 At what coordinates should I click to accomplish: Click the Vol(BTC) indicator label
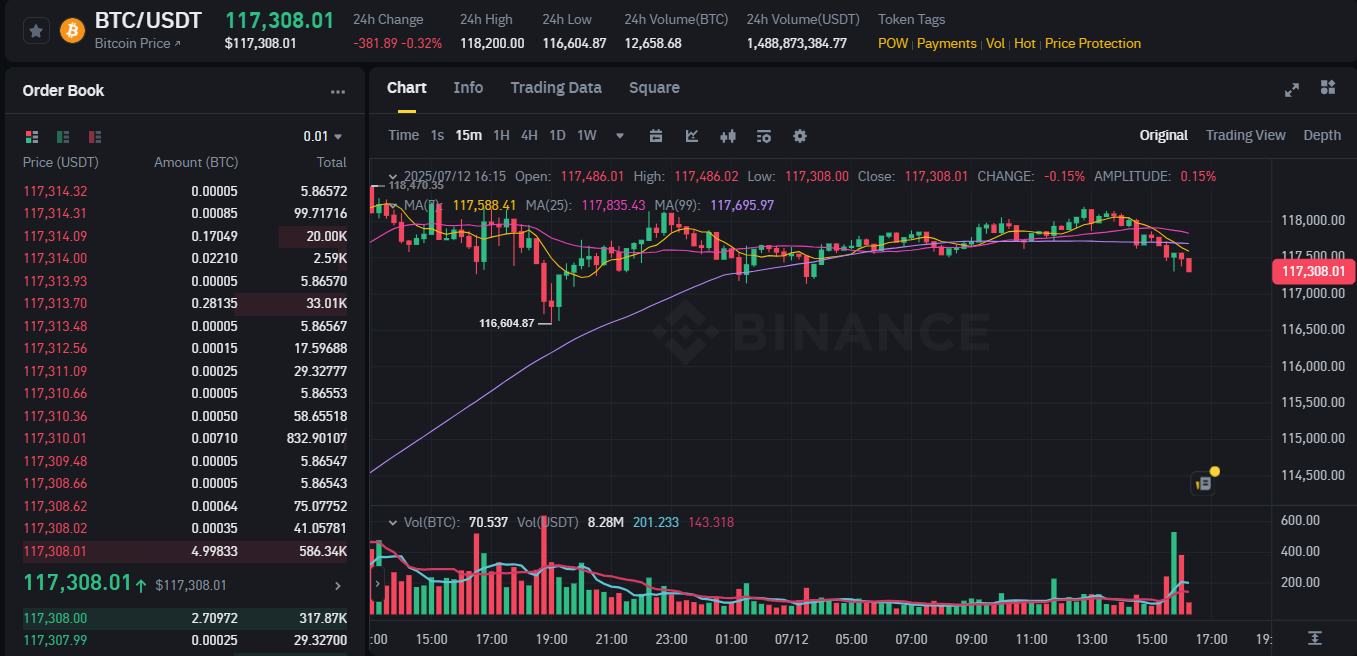coord(431,522)
